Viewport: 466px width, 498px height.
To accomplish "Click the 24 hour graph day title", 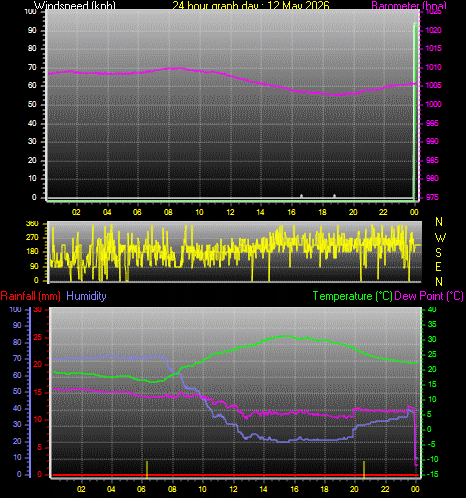I will 251,5.
